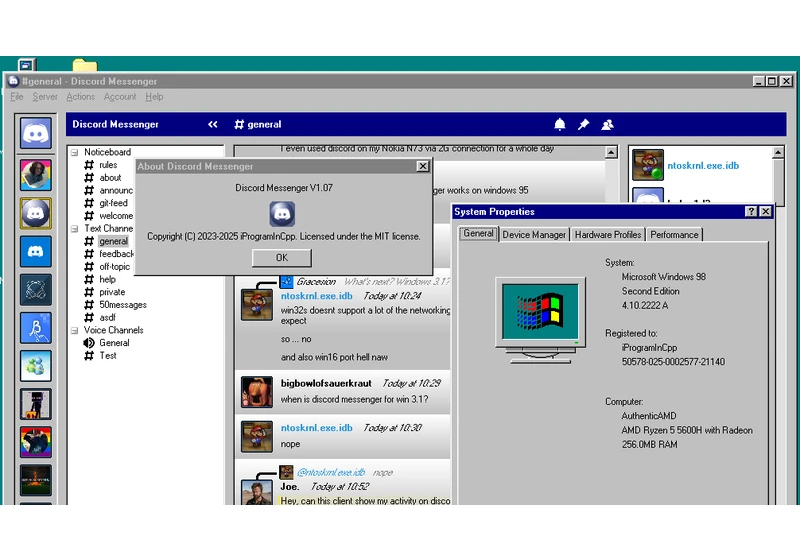Open pinned messages with pin icon
This screenshot has height=560, width=800.
[x=583, y=124]
